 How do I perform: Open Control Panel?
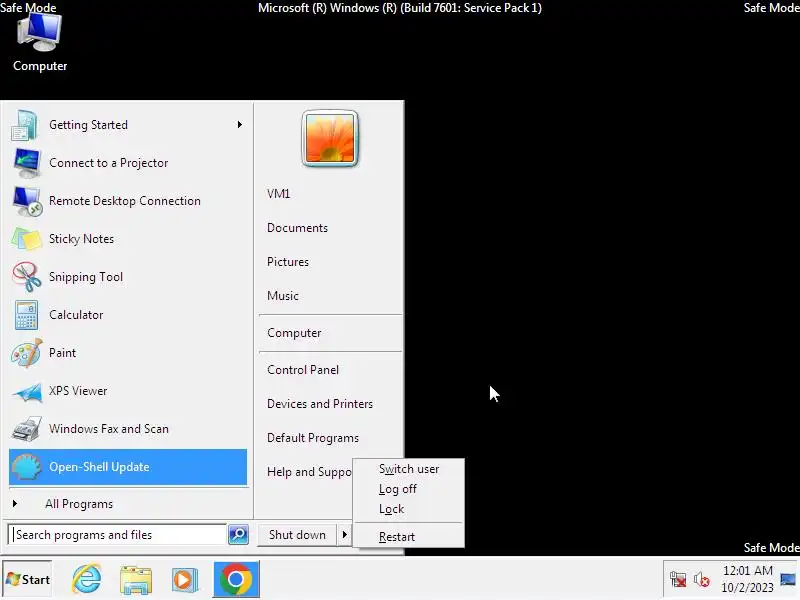[303, 370]
